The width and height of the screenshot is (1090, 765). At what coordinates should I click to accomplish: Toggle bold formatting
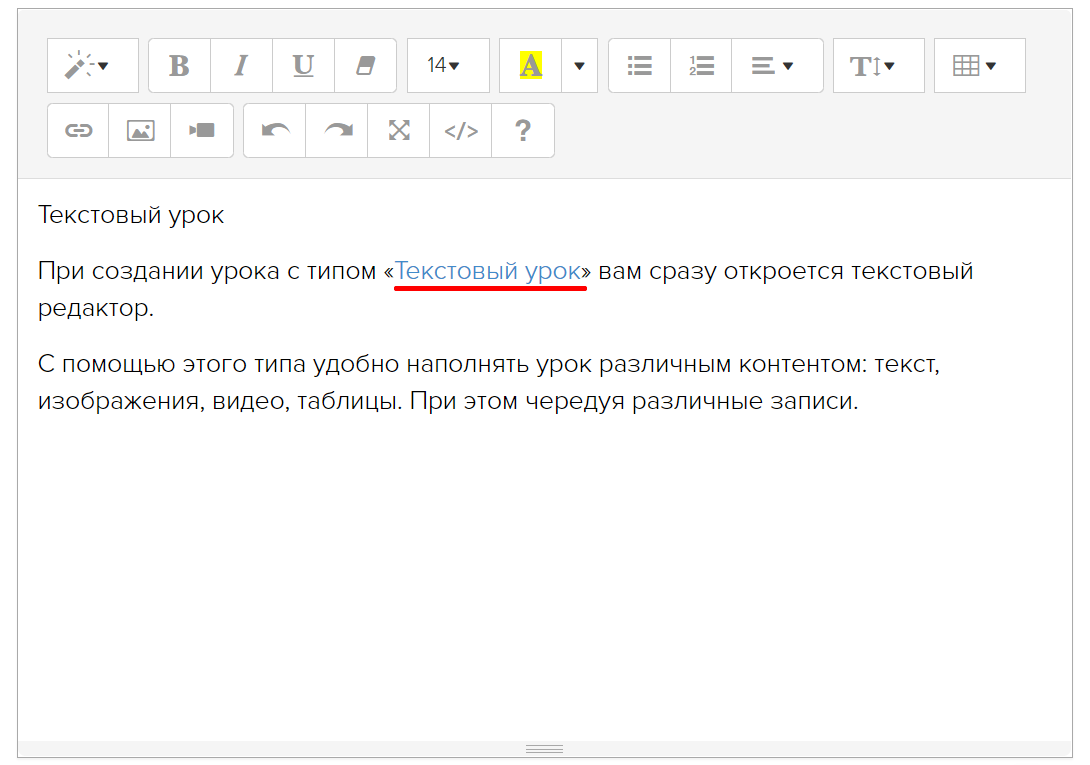179,66
